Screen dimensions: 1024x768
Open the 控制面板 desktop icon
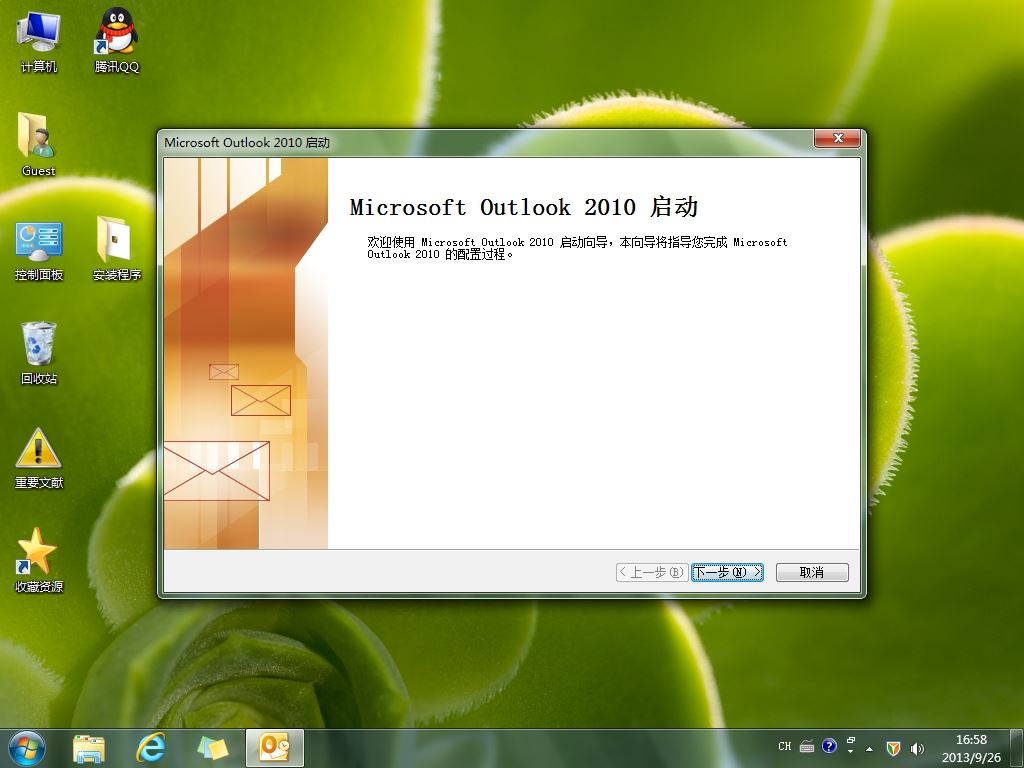tap(39, 251)
